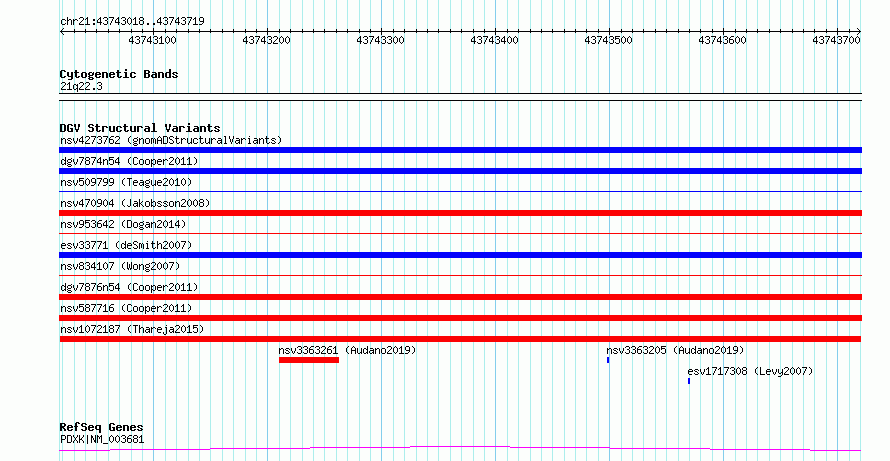Select the short red nsv3363261 bar
The width and height of the screenshot is (890, 461).
309,360
